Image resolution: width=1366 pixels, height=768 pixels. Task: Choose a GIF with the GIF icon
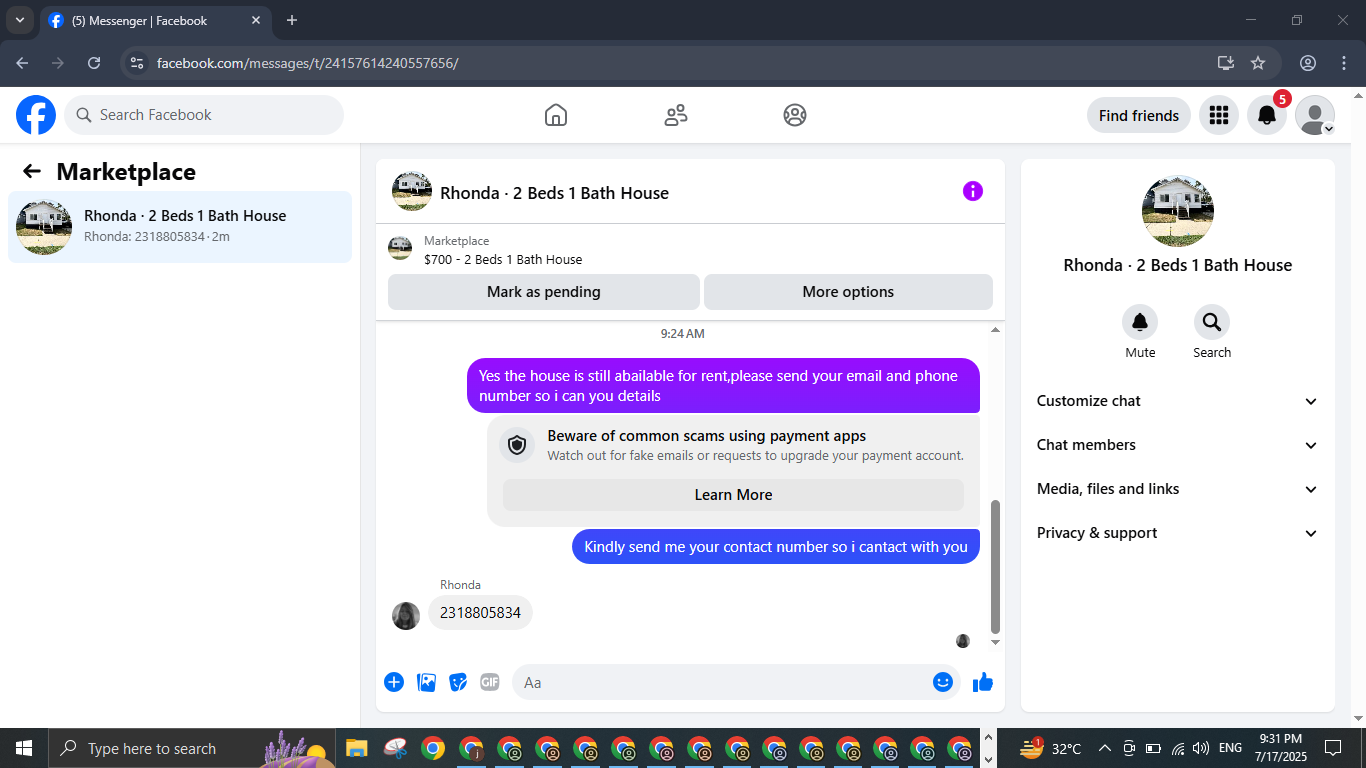coord(489,682)
